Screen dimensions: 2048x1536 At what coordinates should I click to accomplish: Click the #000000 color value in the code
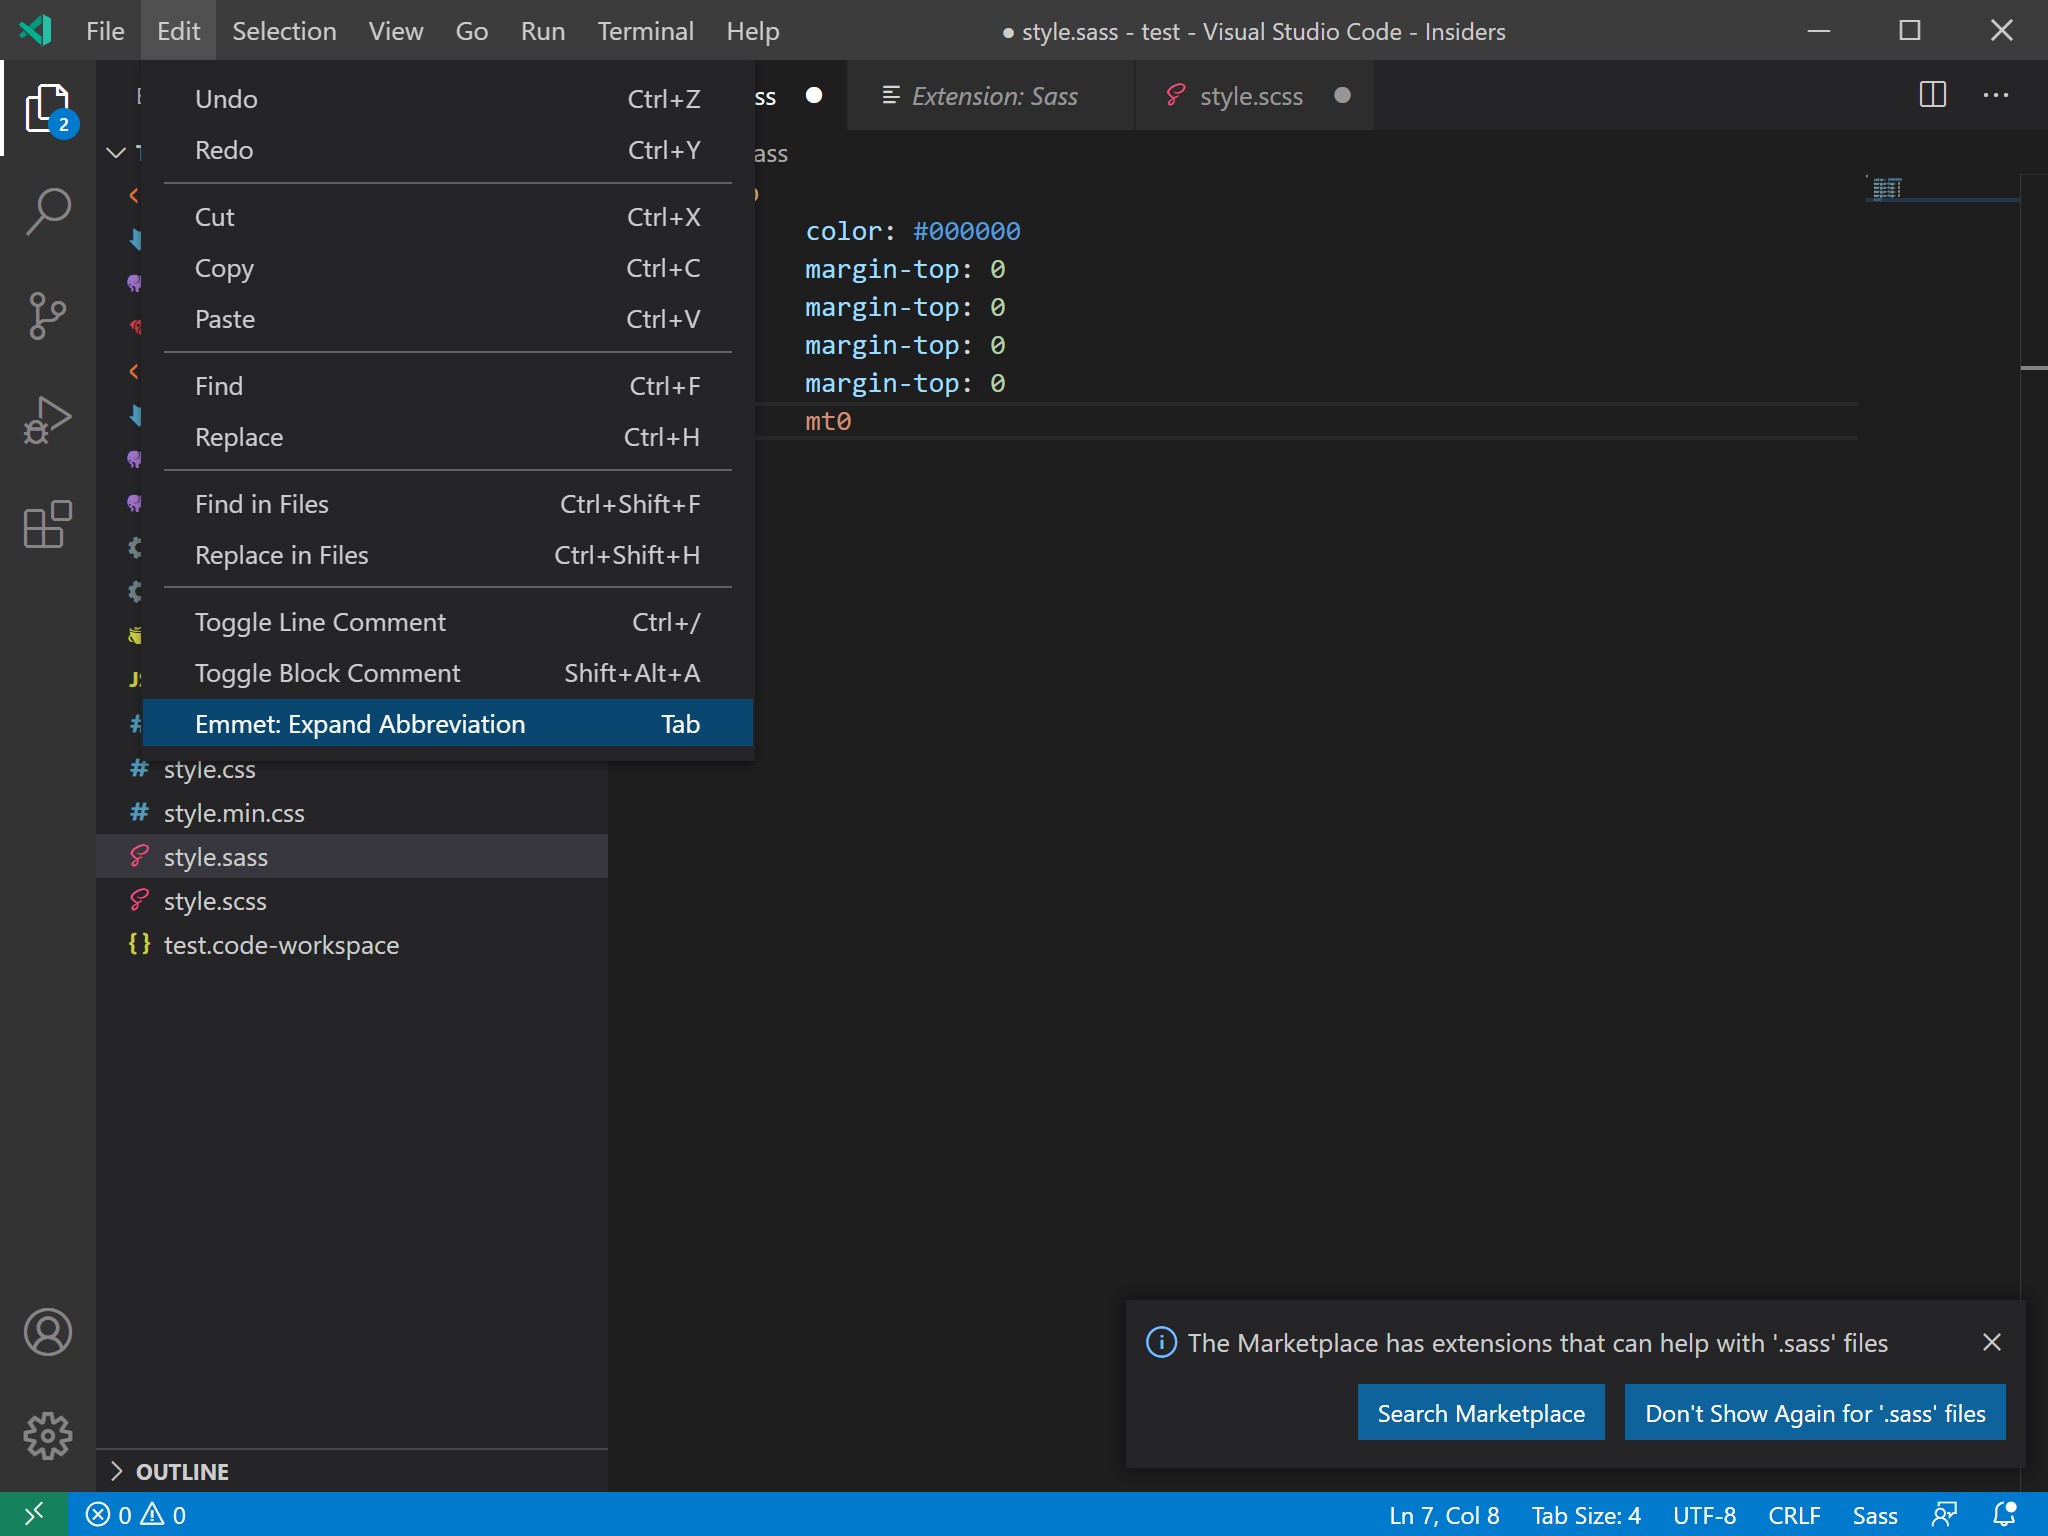[965, 230]
